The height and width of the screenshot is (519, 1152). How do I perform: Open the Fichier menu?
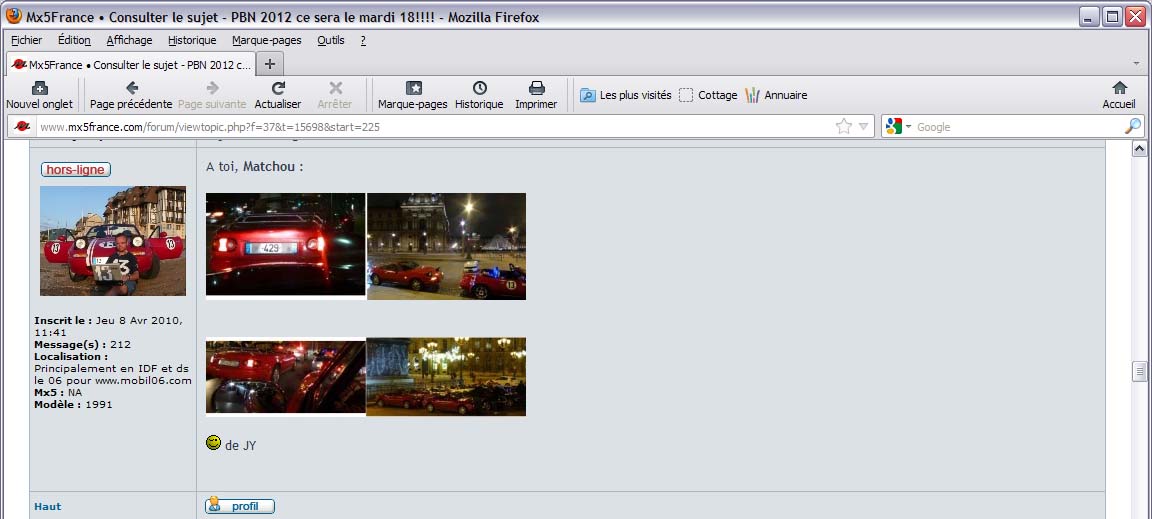coord(26,40)
